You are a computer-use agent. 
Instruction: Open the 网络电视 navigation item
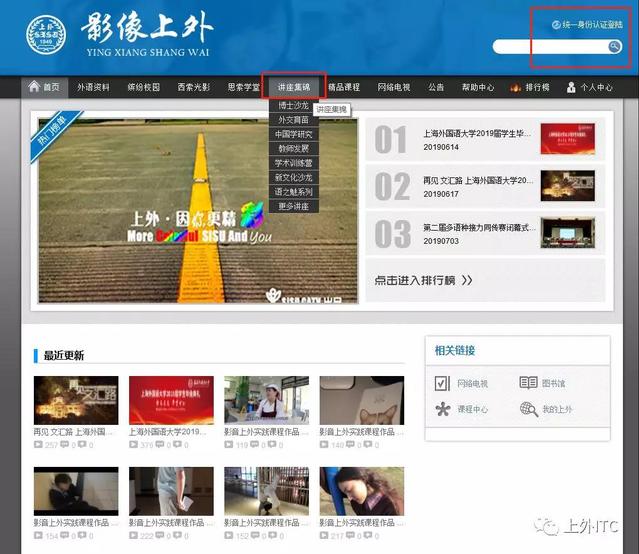coord(394,87)
